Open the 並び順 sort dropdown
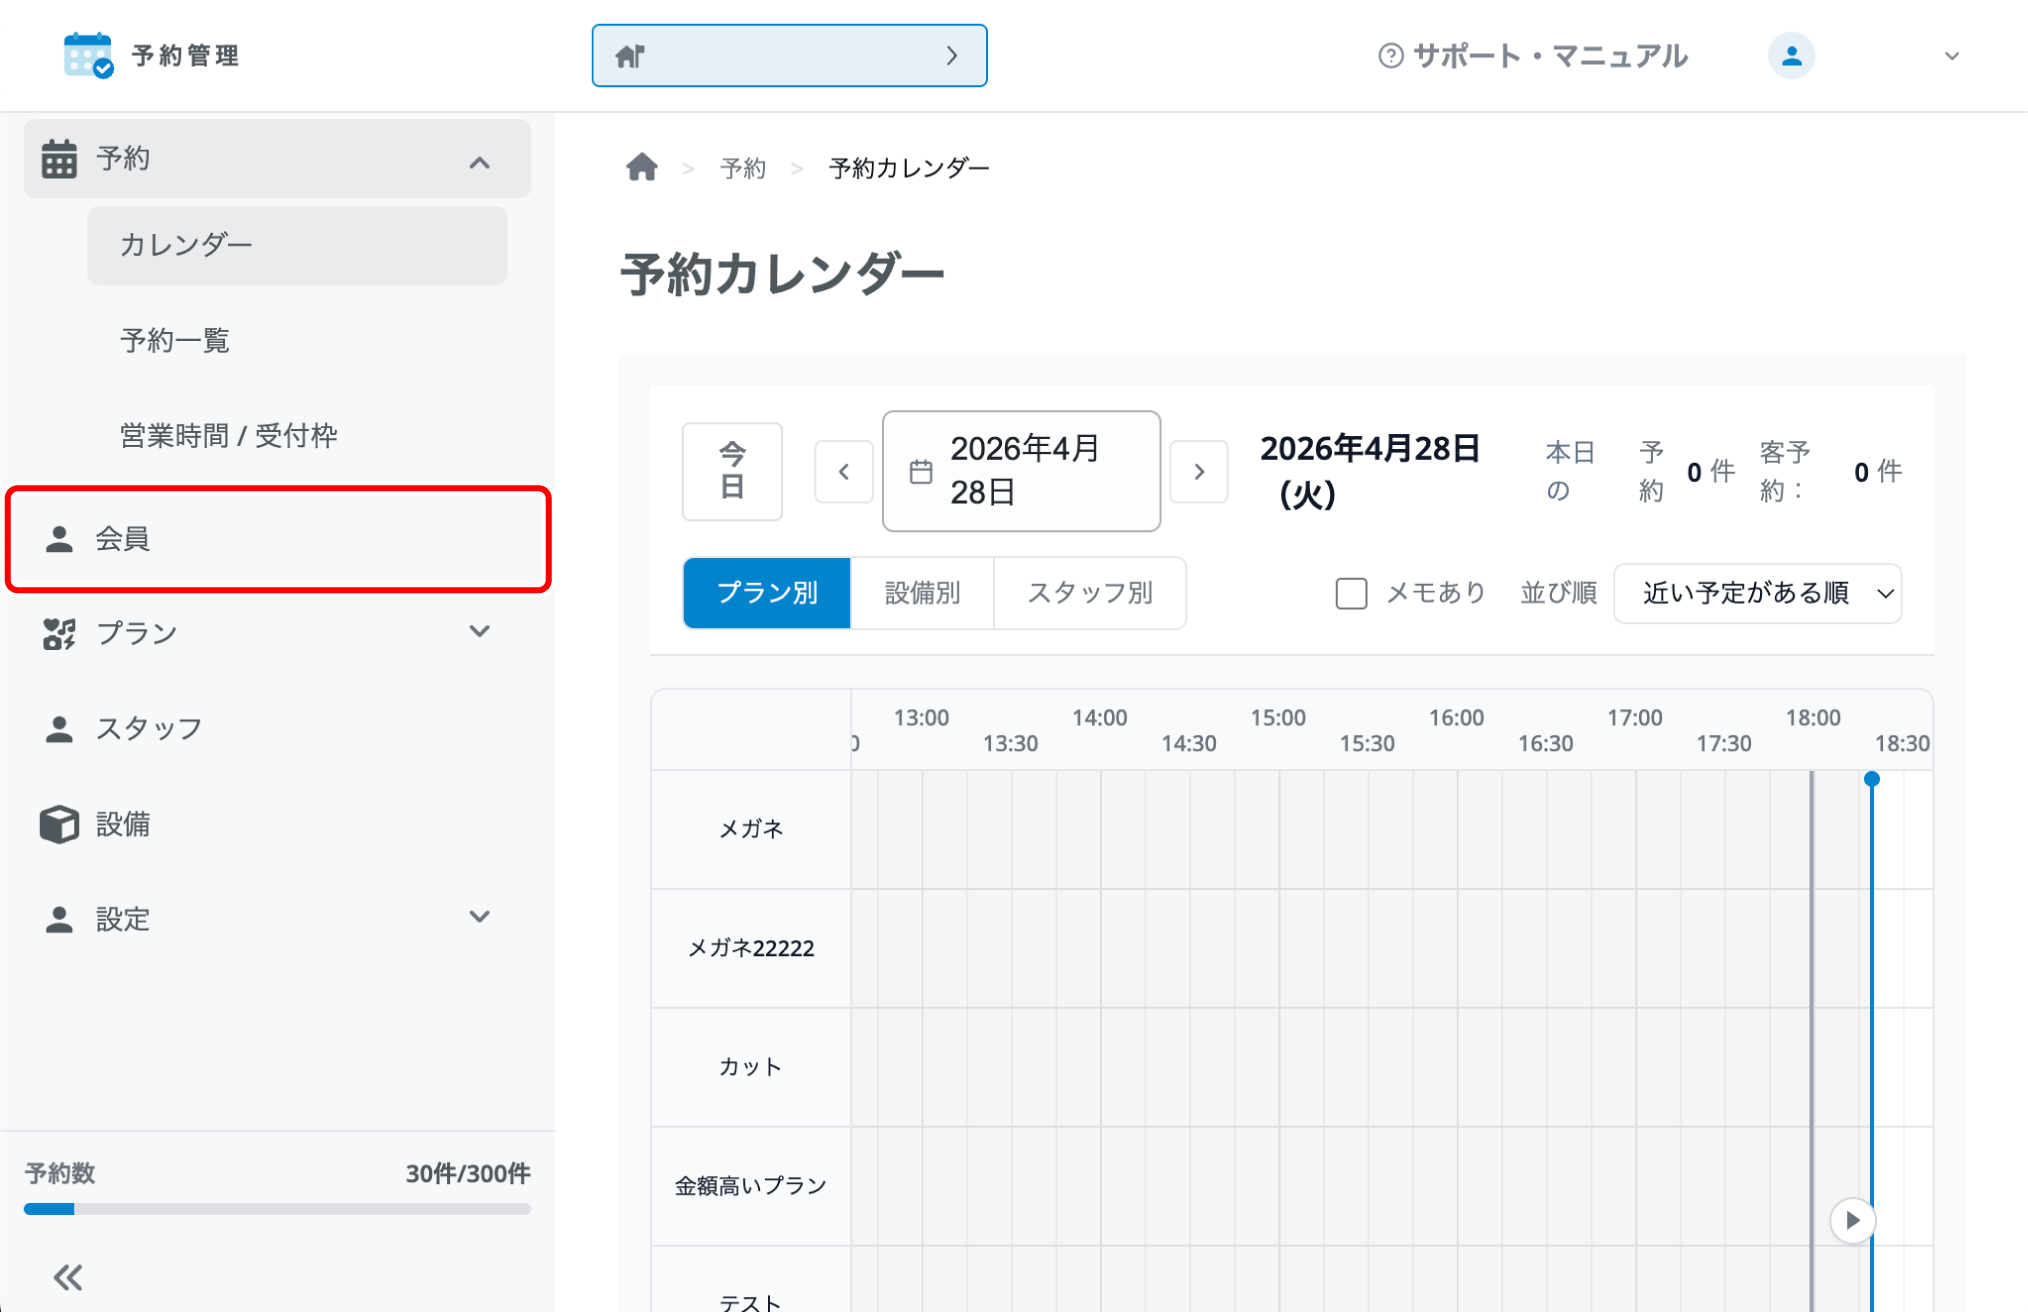2028x1312 pixels. click(1758, 593)
